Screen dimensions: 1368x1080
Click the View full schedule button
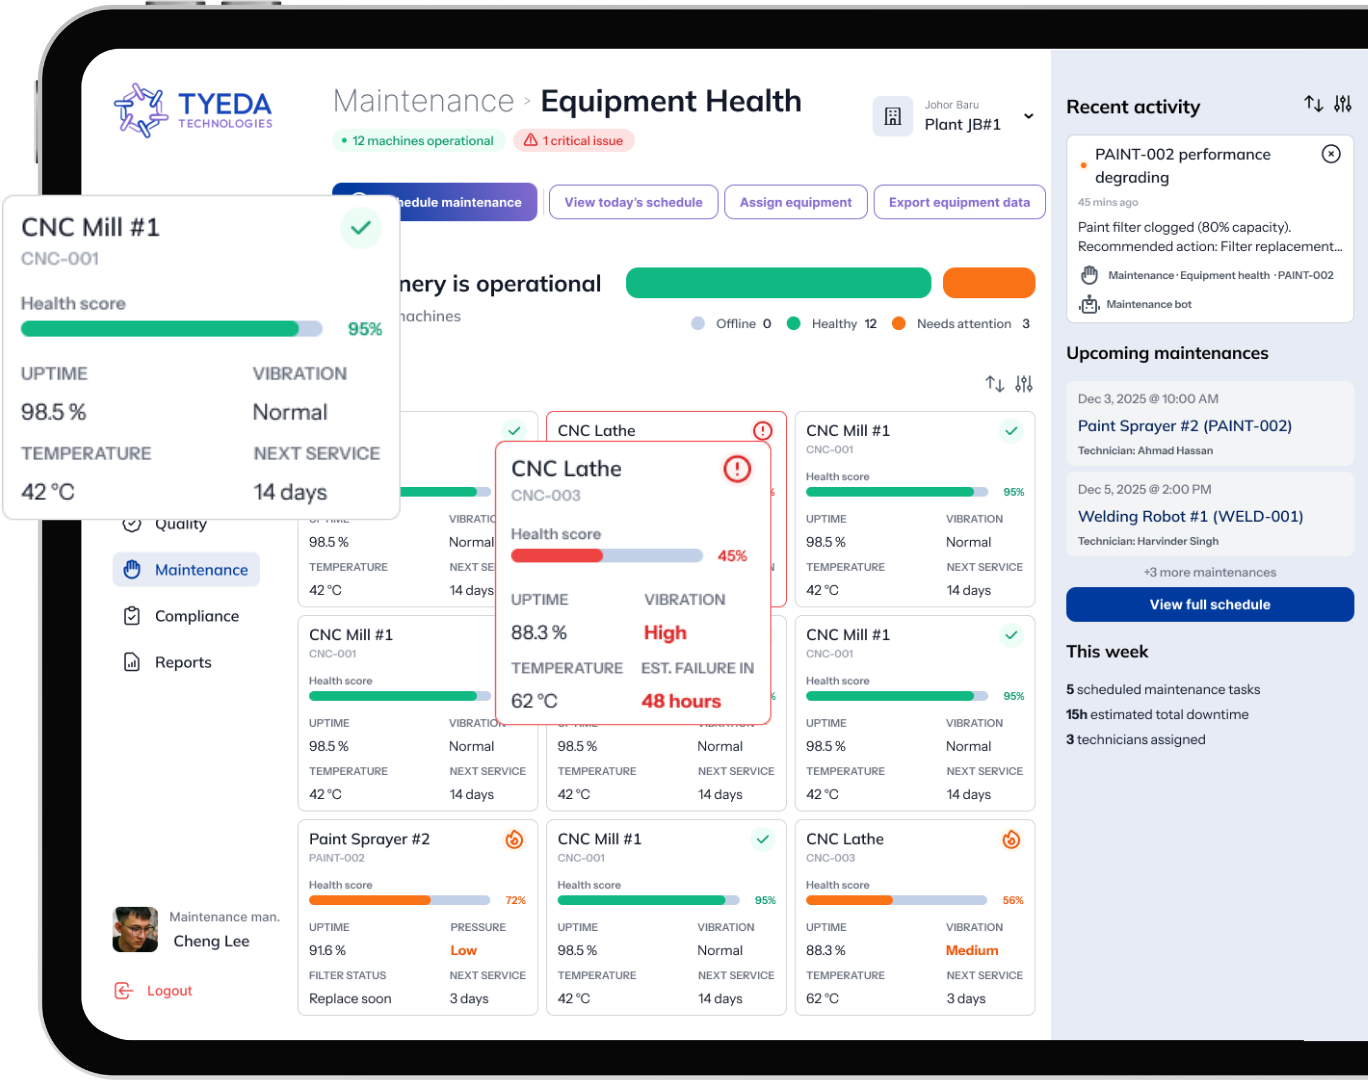click(1209, 605)
